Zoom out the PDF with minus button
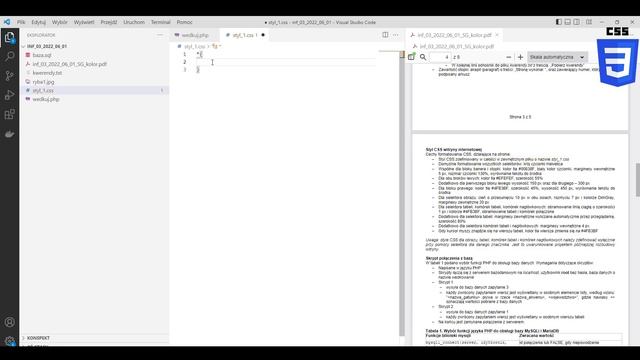The image size is (640, 360). 509,57
